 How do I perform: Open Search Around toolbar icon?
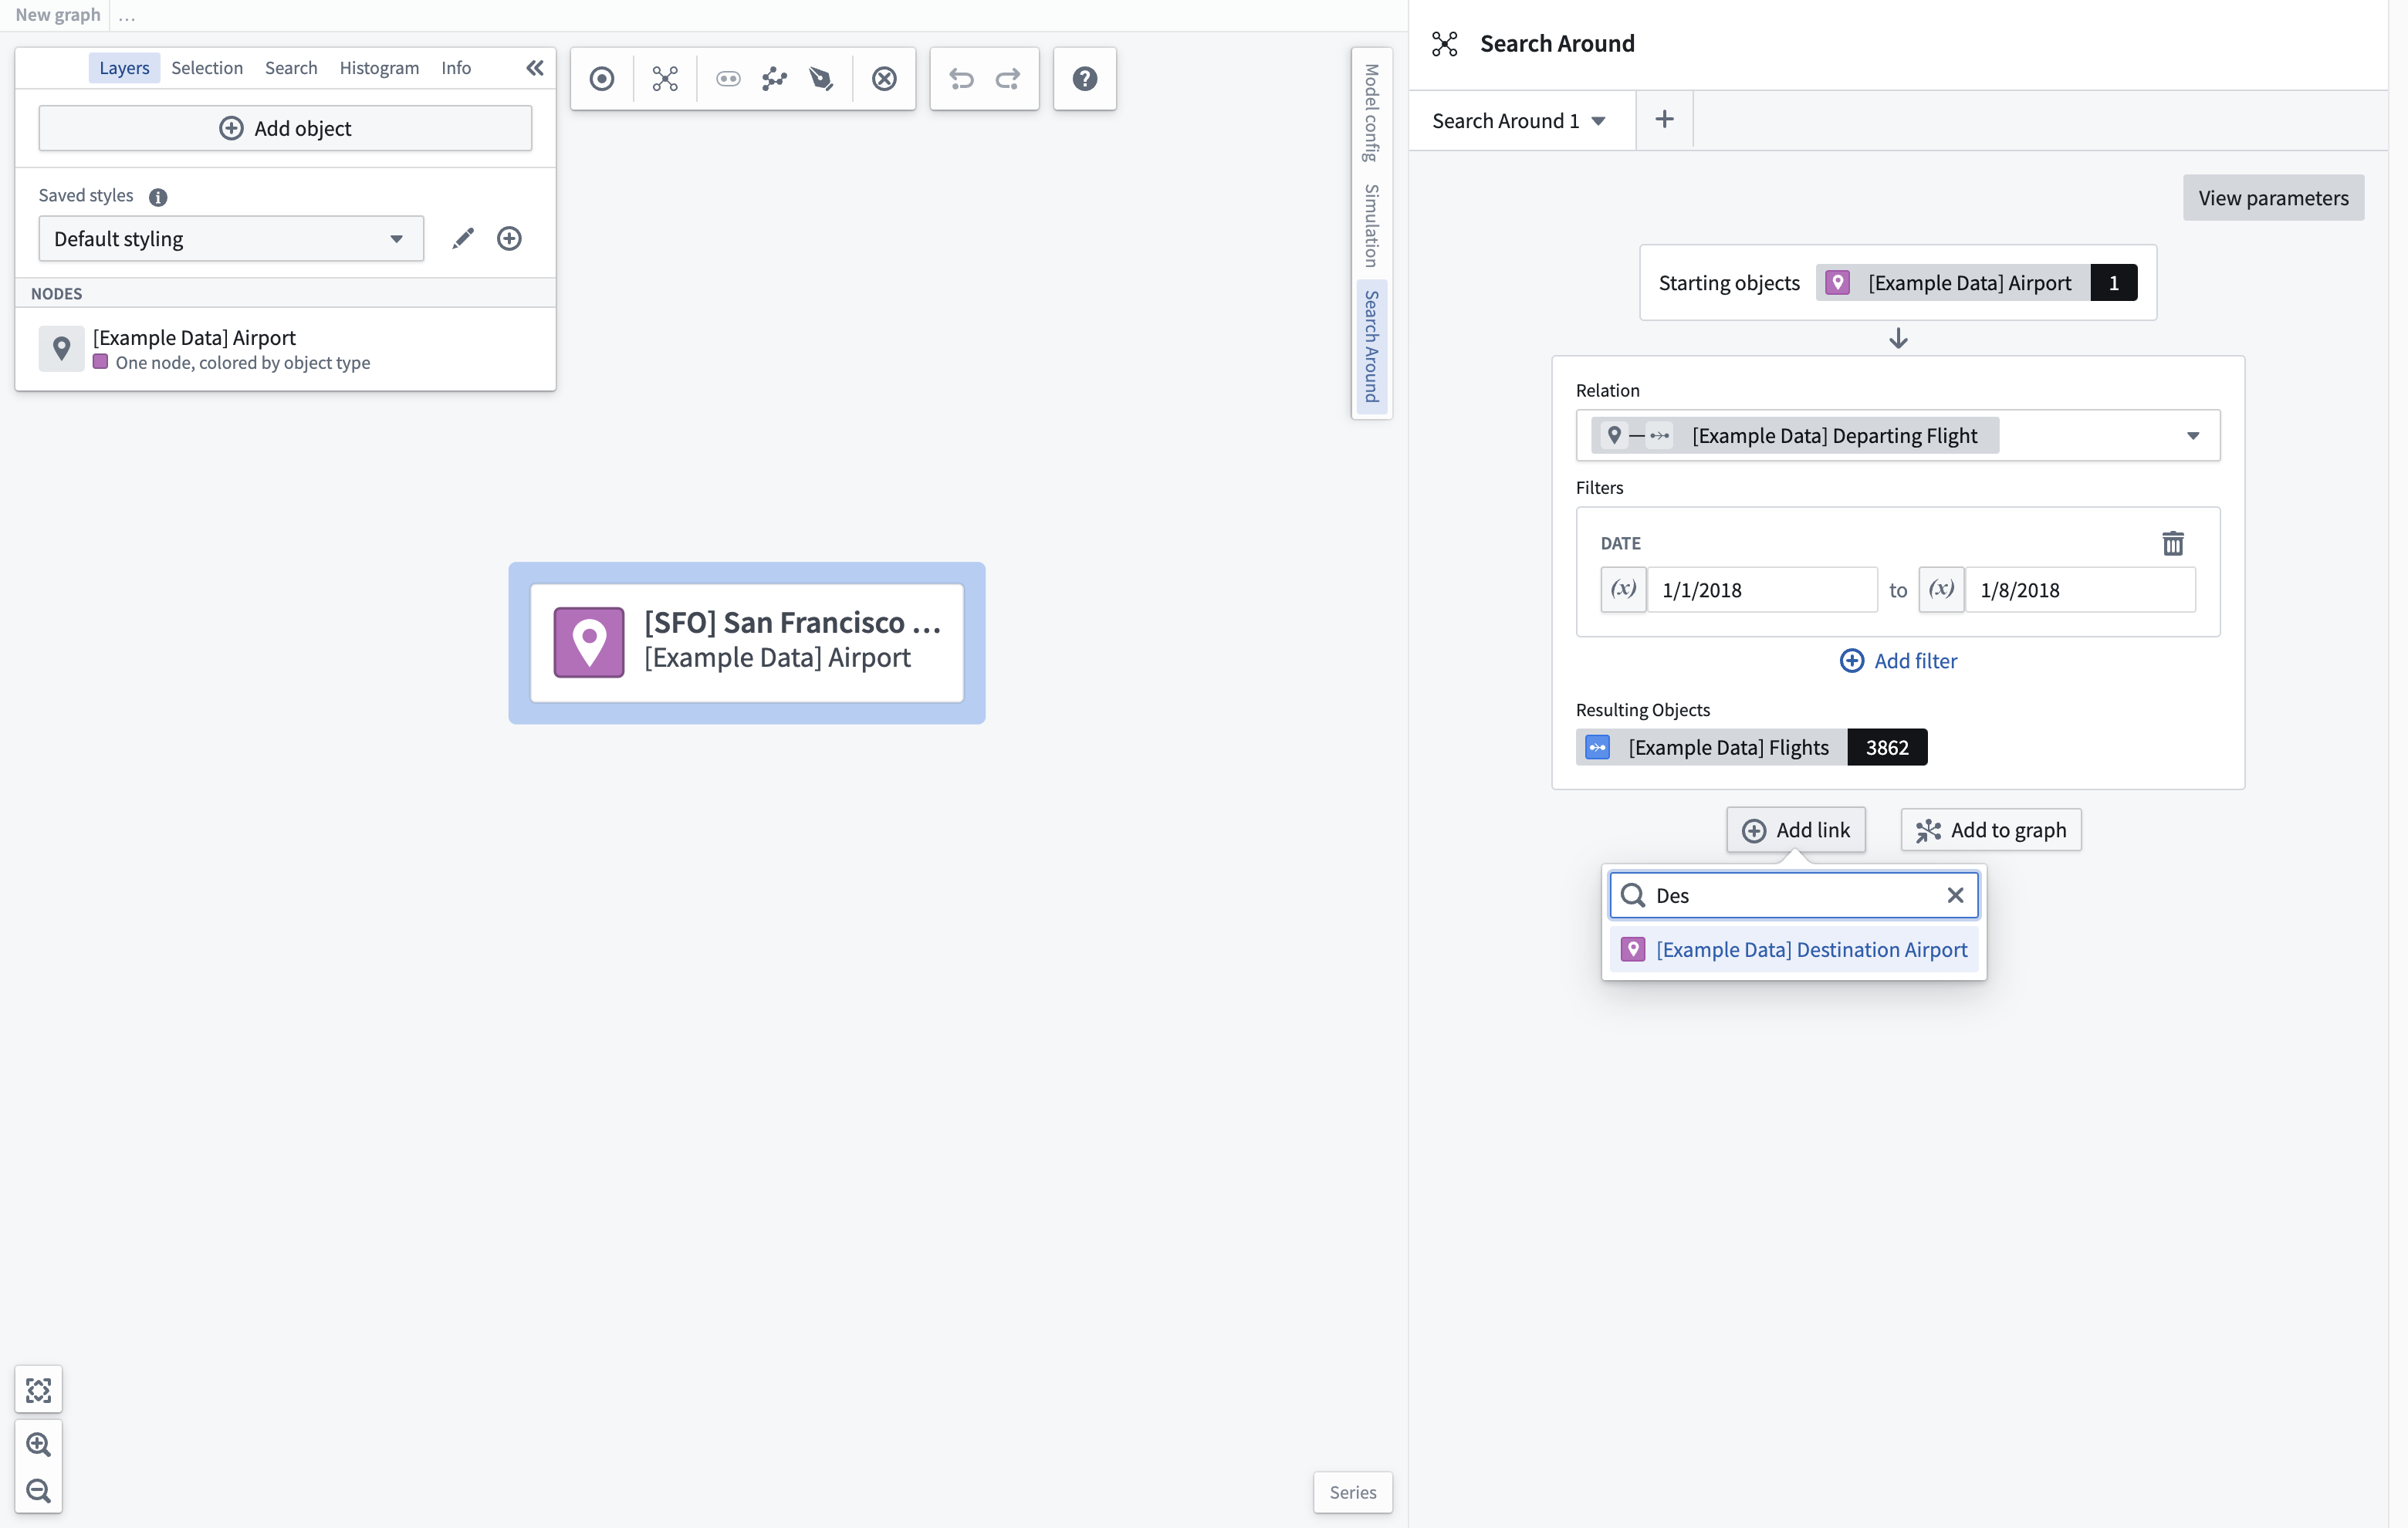click(x=665, y=79)
